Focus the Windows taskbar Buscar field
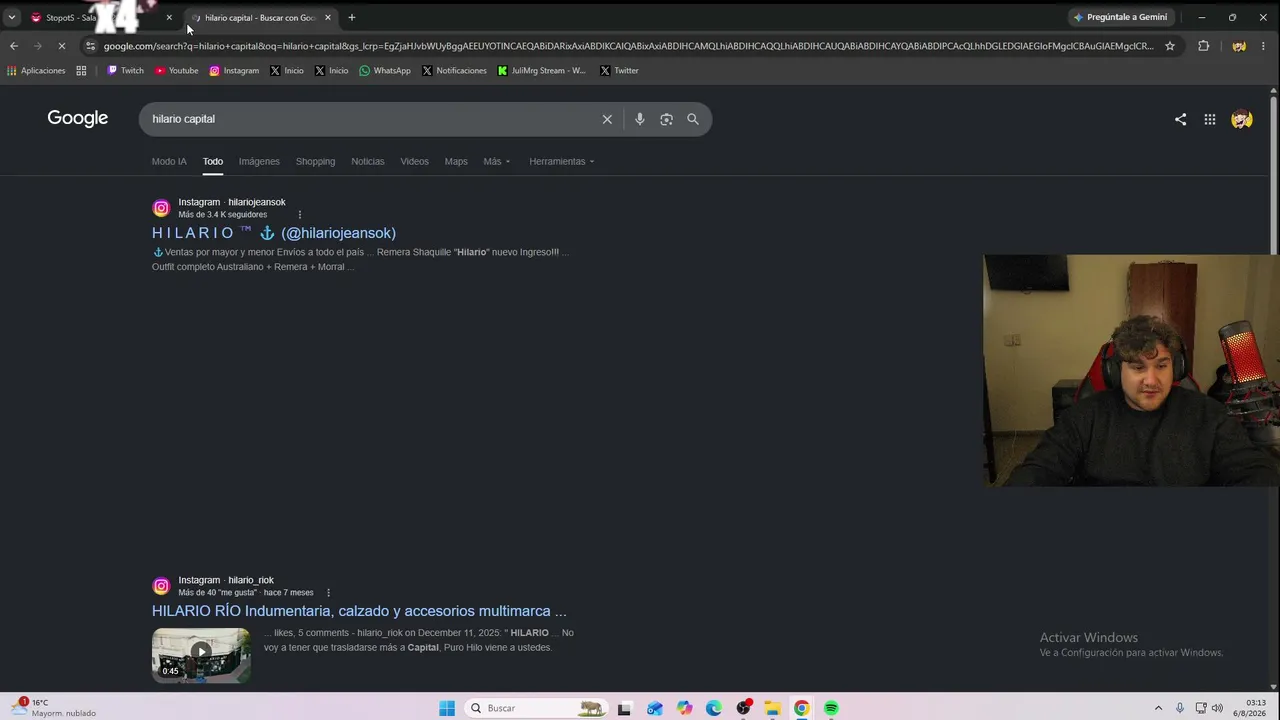The width and height of the screenshot is (1280, 720). pos(537,708)
